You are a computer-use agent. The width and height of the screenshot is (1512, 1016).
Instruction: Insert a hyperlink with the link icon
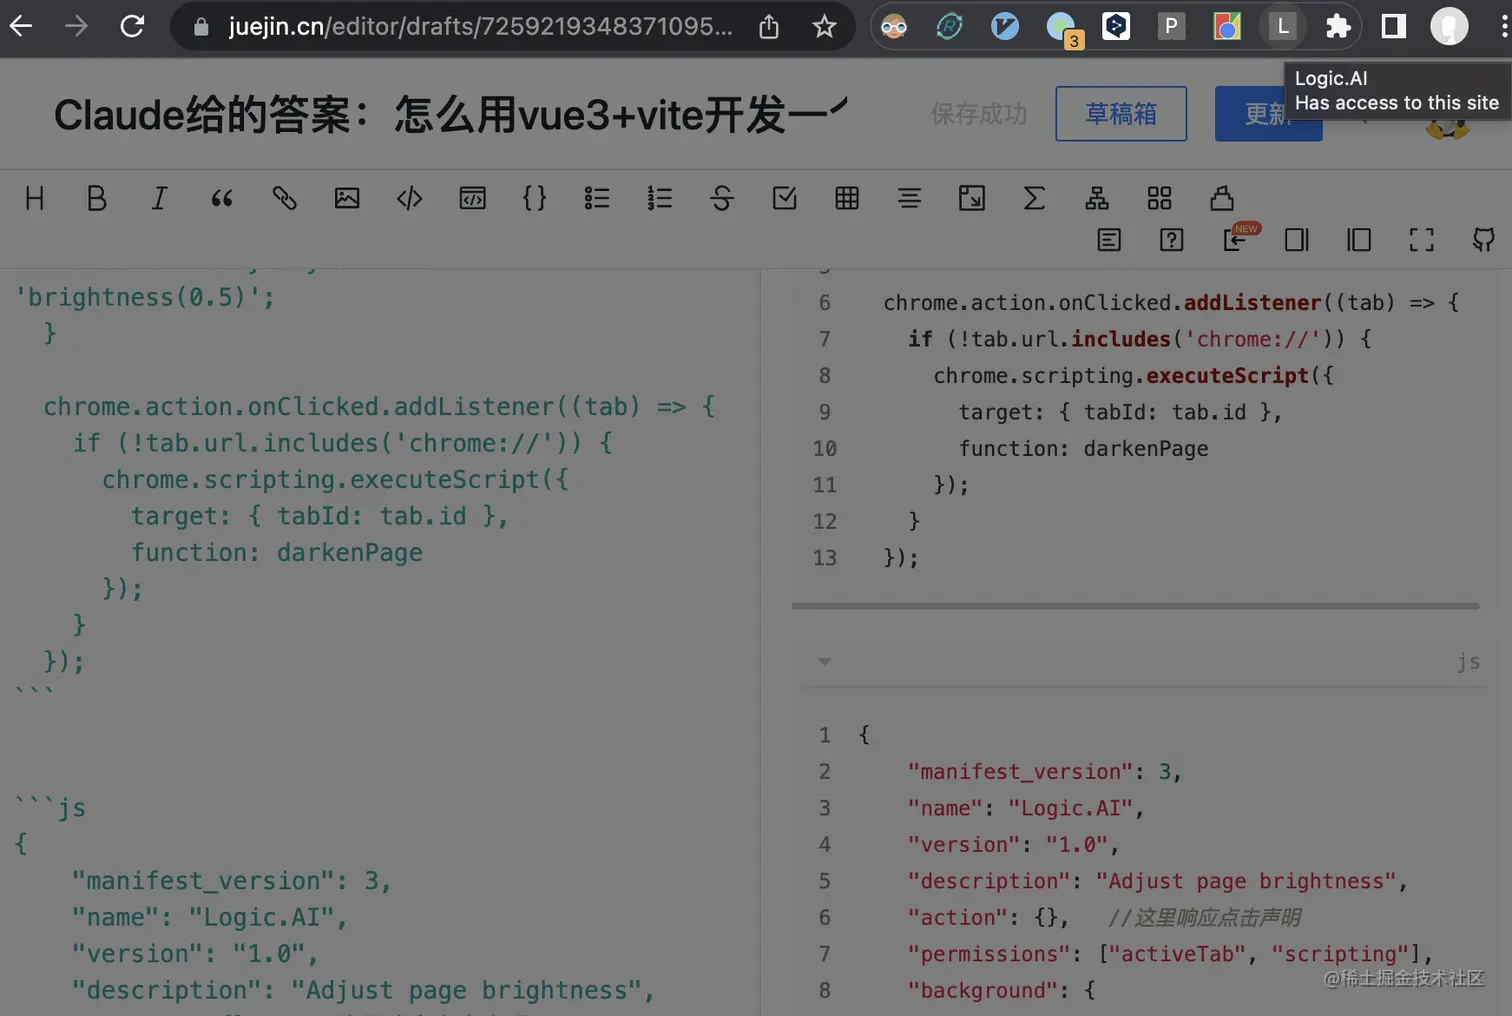[284, 198]
